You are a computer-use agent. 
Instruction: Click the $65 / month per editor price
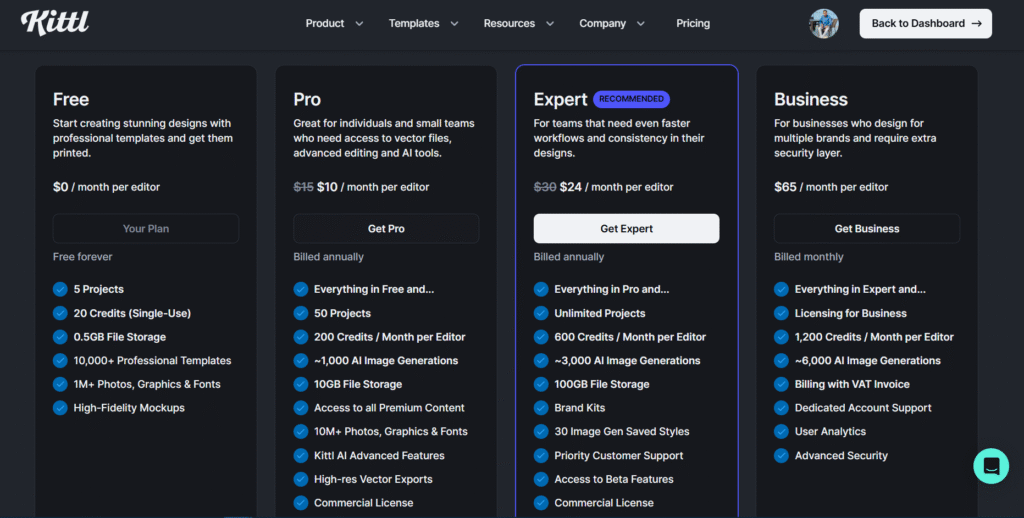point(831,187)
